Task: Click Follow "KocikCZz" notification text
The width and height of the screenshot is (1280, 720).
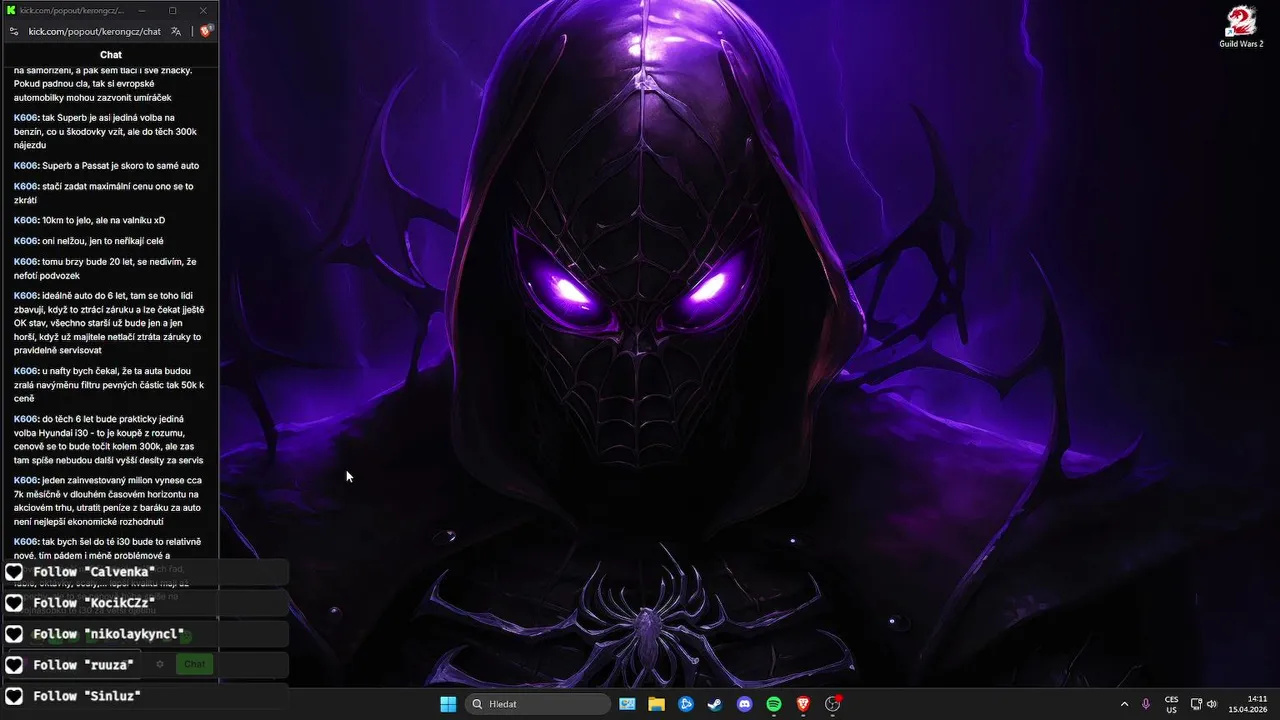Action: pyautogui.click(x=94, y=603)
